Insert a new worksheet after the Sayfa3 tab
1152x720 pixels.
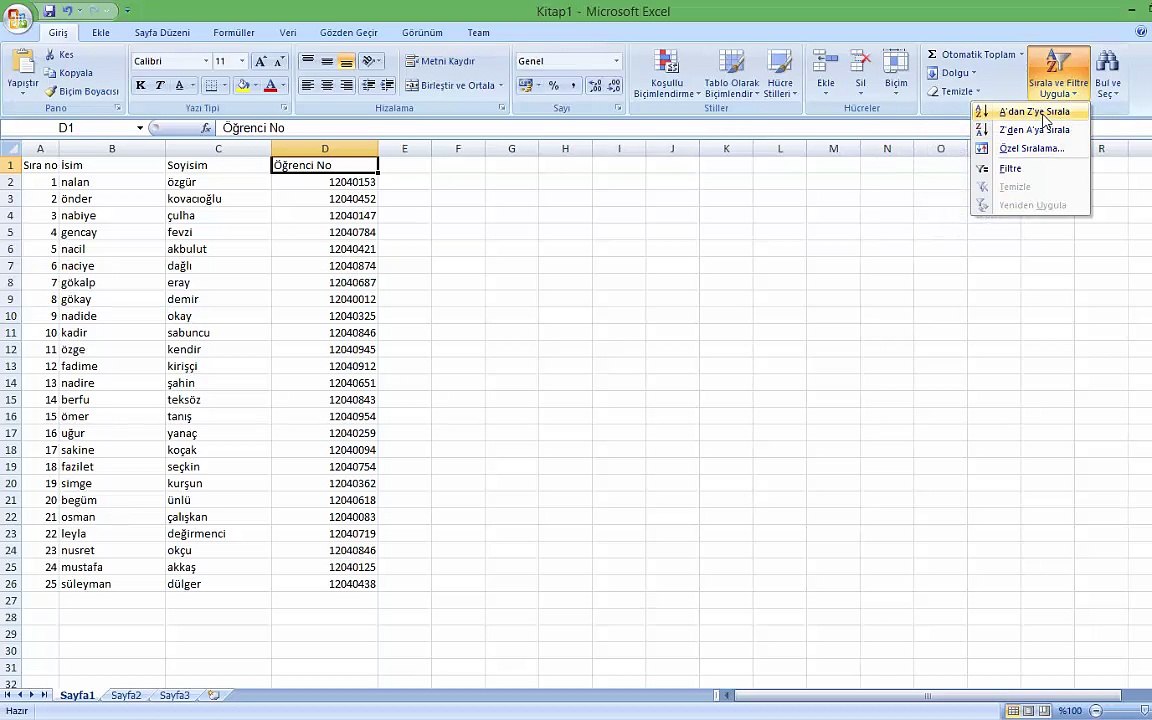point(214,695)
